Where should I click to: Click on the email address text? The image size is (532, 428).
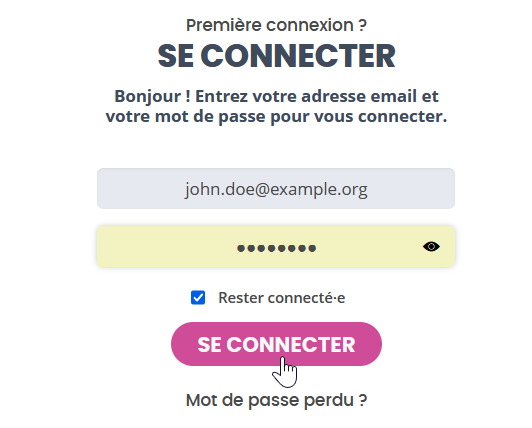[276, 189]
